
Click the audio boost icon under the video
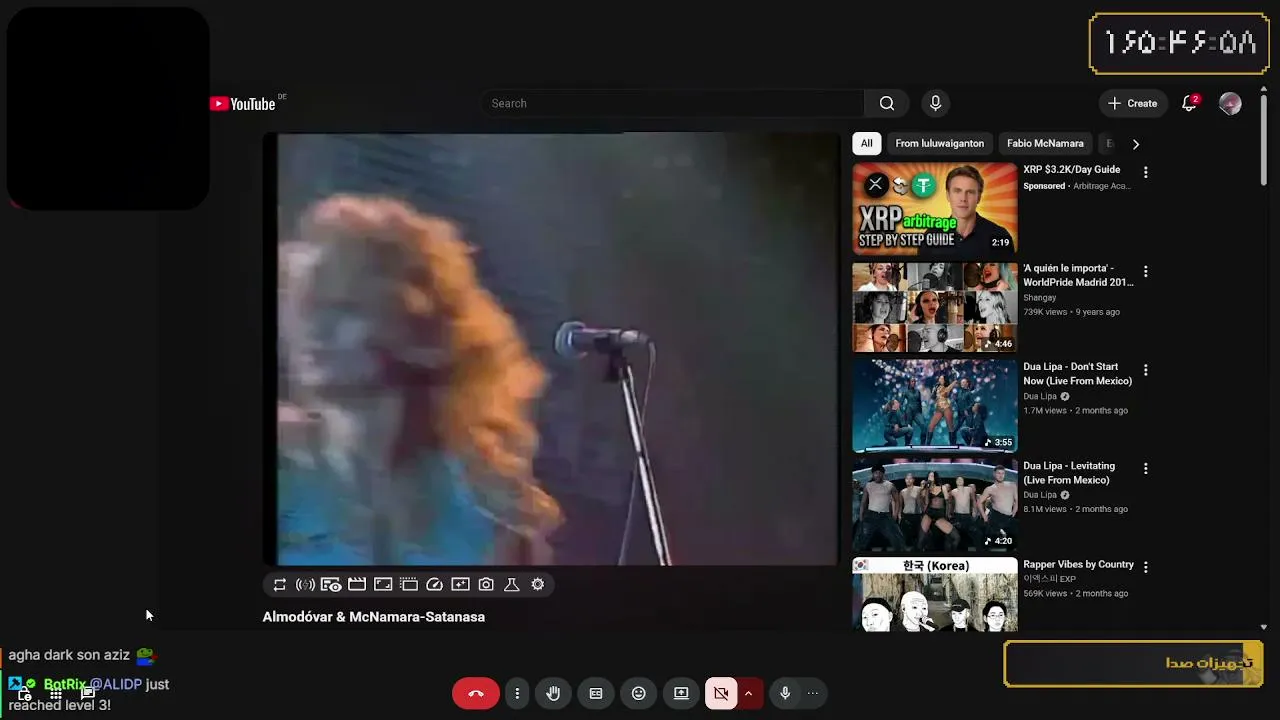(x=305, y=584)
